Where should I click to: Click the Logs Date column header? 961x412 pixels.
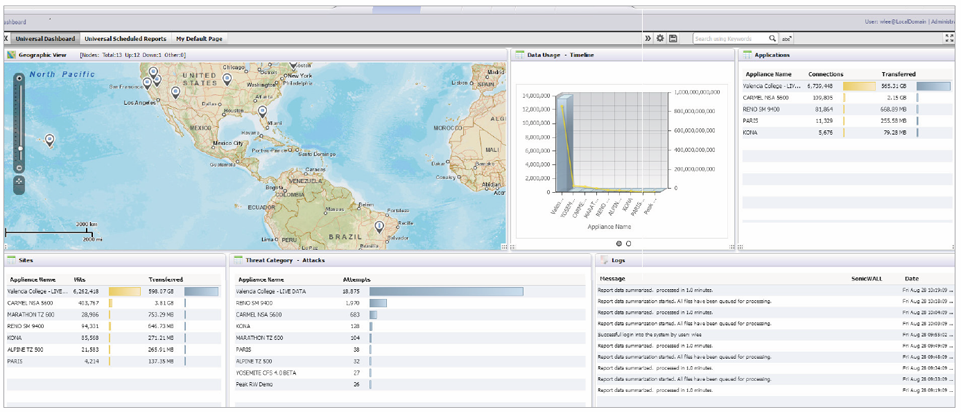click(x=911, y=279)
